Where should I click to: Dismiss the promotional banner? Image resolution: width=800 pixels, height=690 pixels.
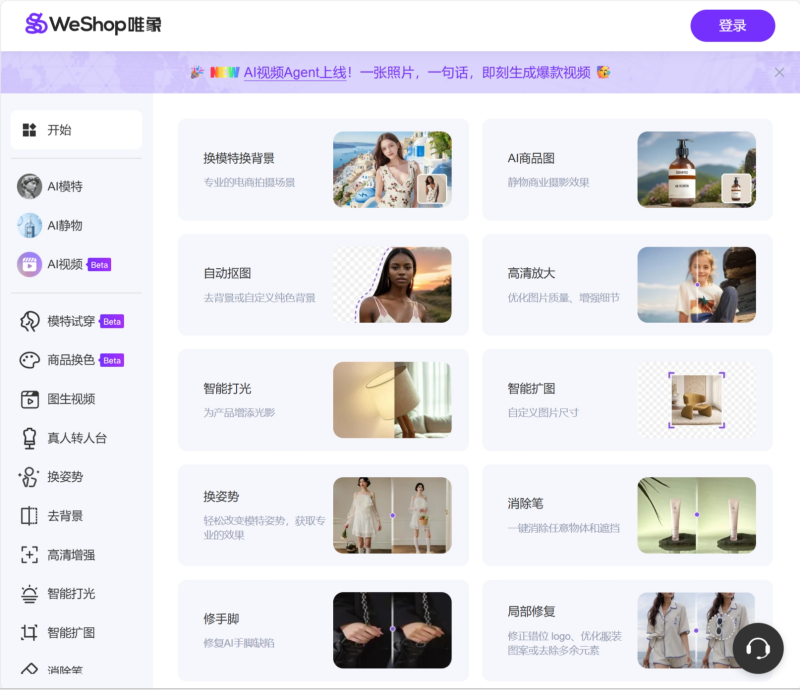click(x=779, y=71)
